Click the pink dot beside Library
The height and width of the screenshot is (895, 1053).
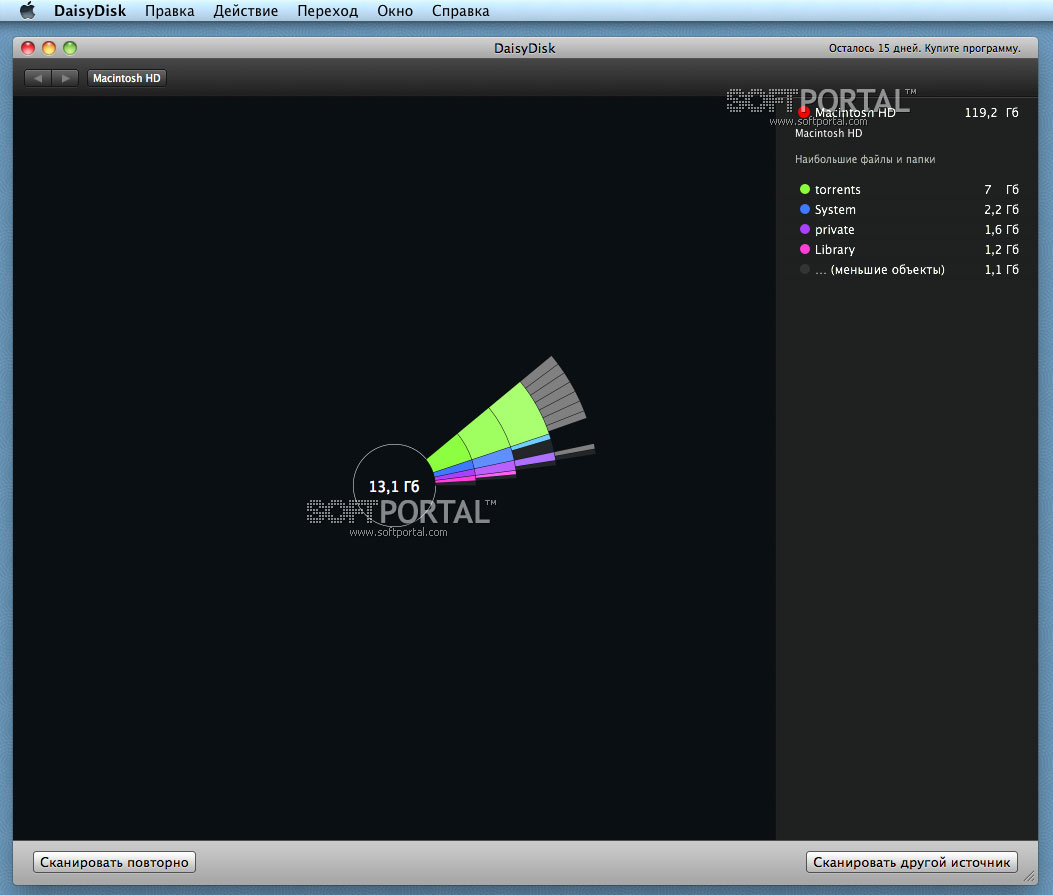tap(805, 249)
